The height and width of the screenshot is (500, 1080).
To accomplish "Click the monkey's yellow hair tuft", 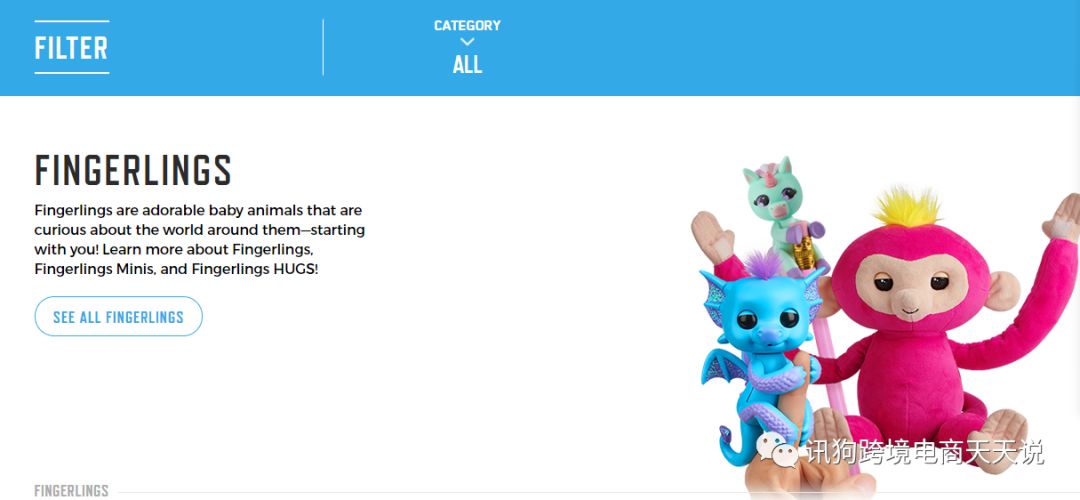I will coord(906,207).
